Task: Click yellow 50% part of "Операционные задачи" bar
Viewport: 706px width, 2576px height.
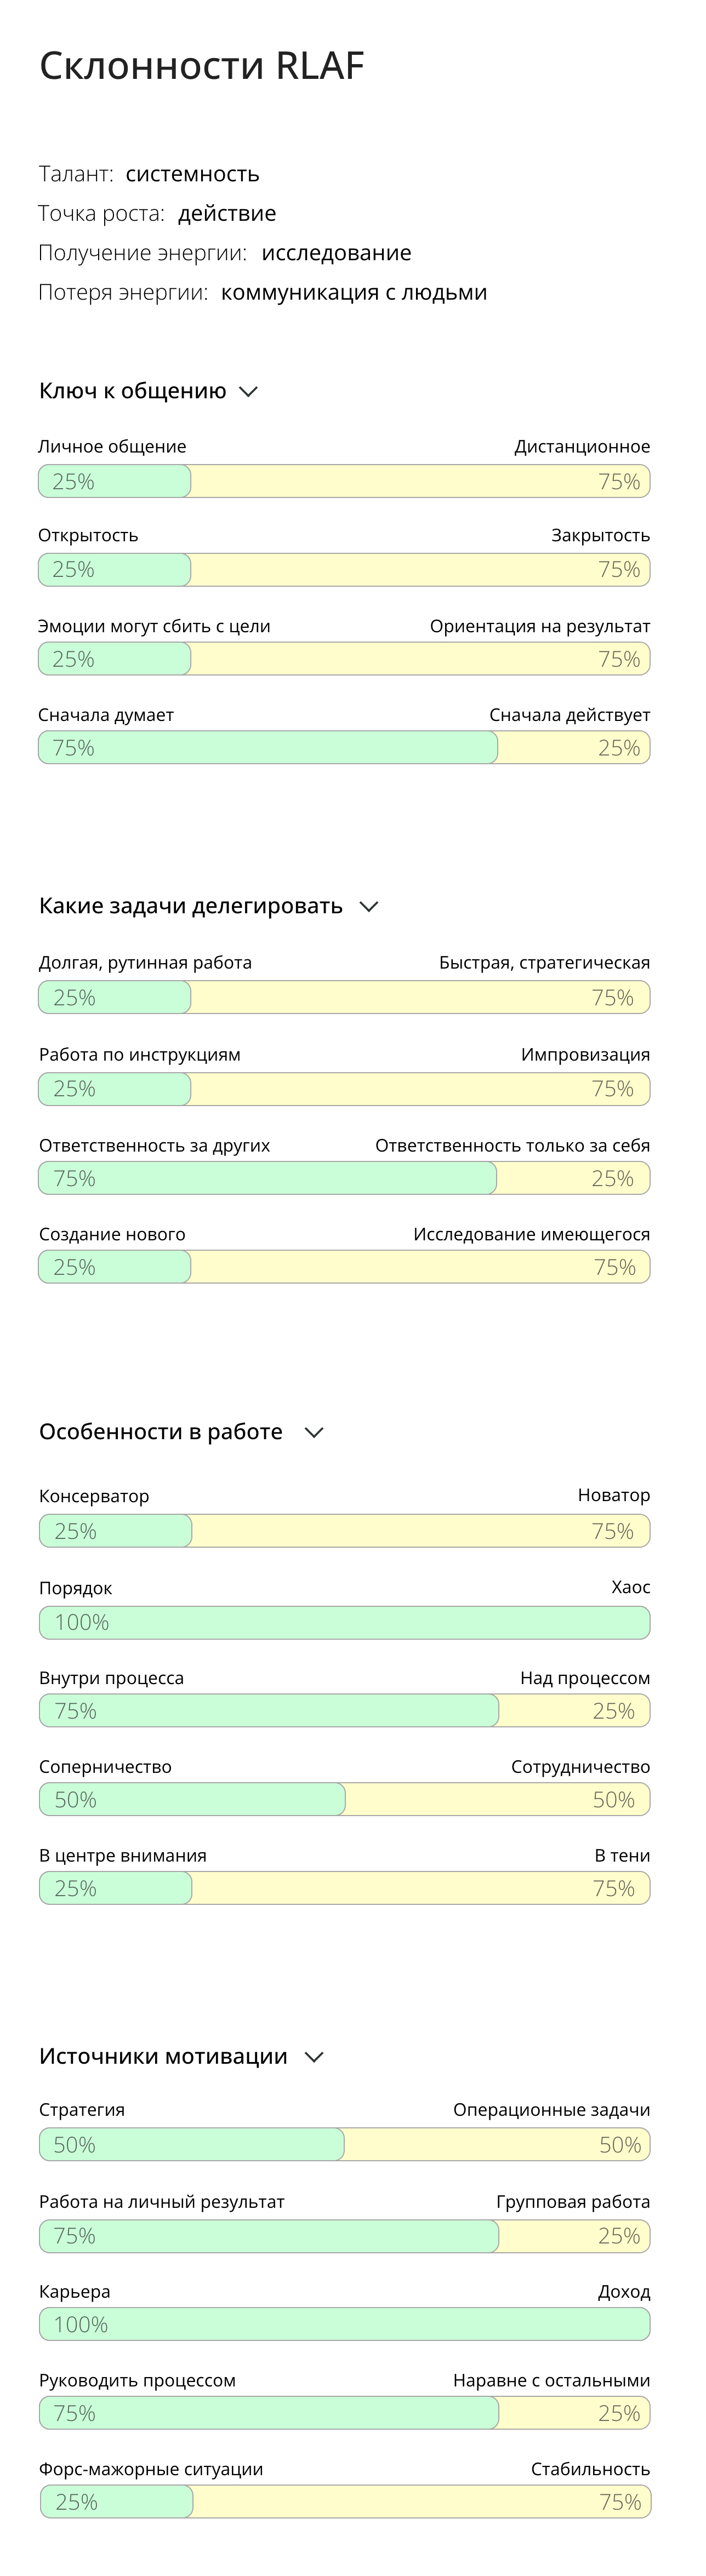Action: (x=497, y=2144)
